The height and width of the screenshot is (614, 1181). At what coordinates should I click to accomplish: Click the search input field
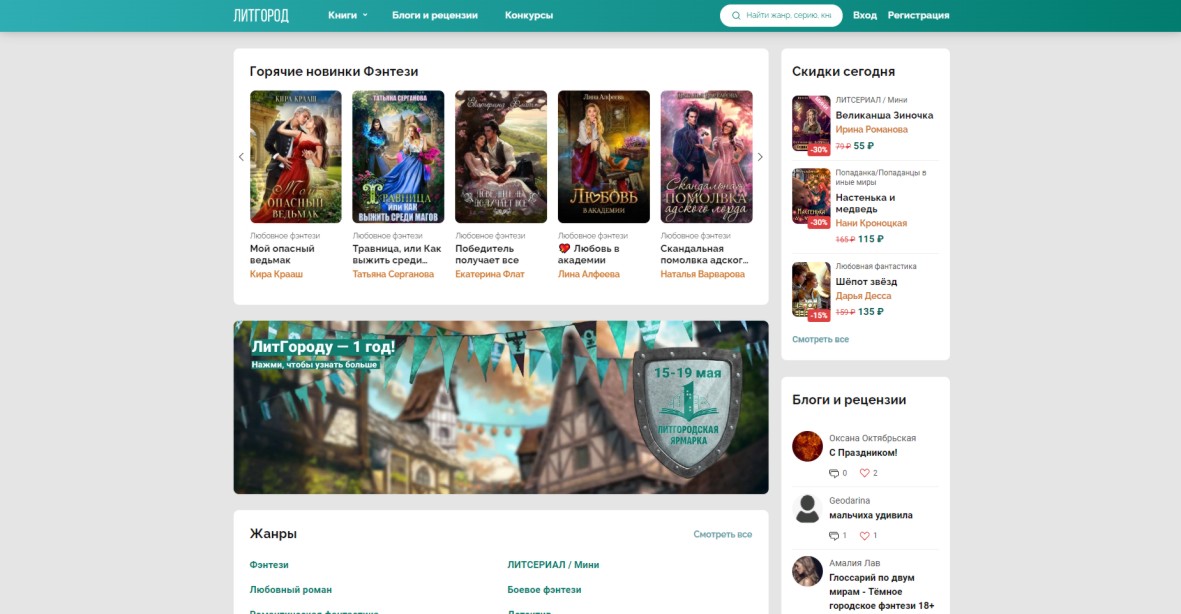(x=789, y=16)
